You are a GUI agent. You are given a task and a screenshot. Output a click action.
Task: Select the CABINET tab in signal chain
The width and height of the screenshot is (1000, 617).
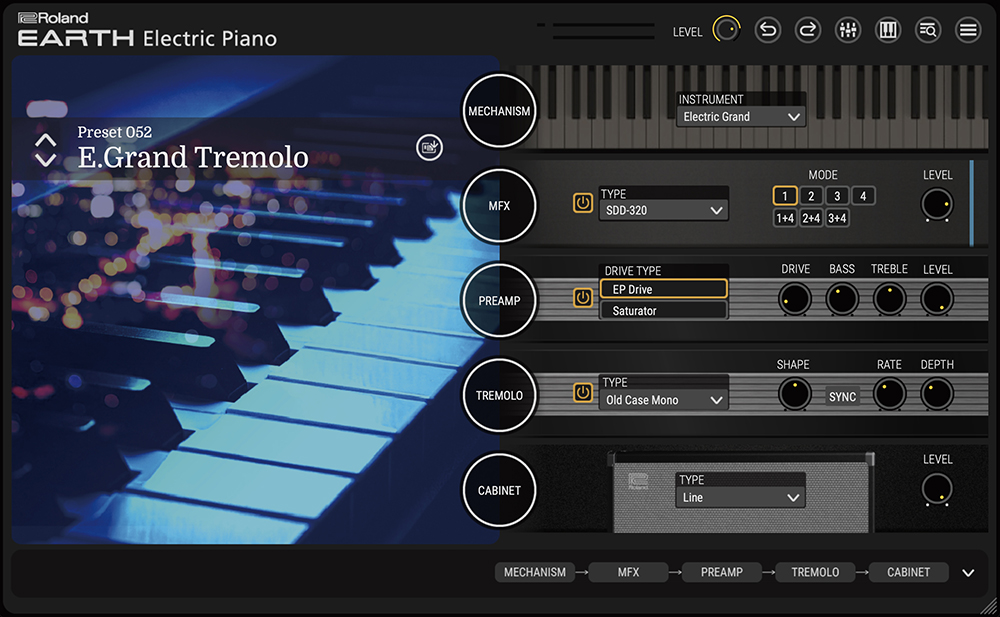(908, 572)
